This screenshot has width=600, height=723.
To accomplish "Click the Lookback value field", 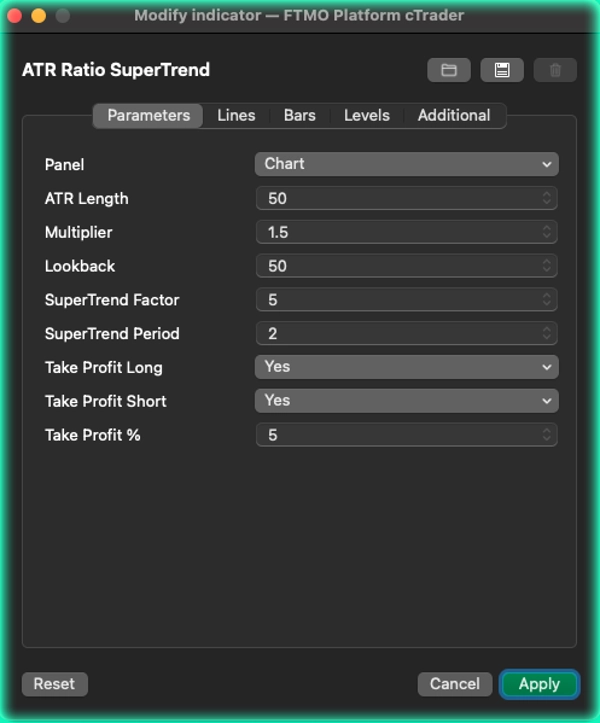I will coord(406,266).
